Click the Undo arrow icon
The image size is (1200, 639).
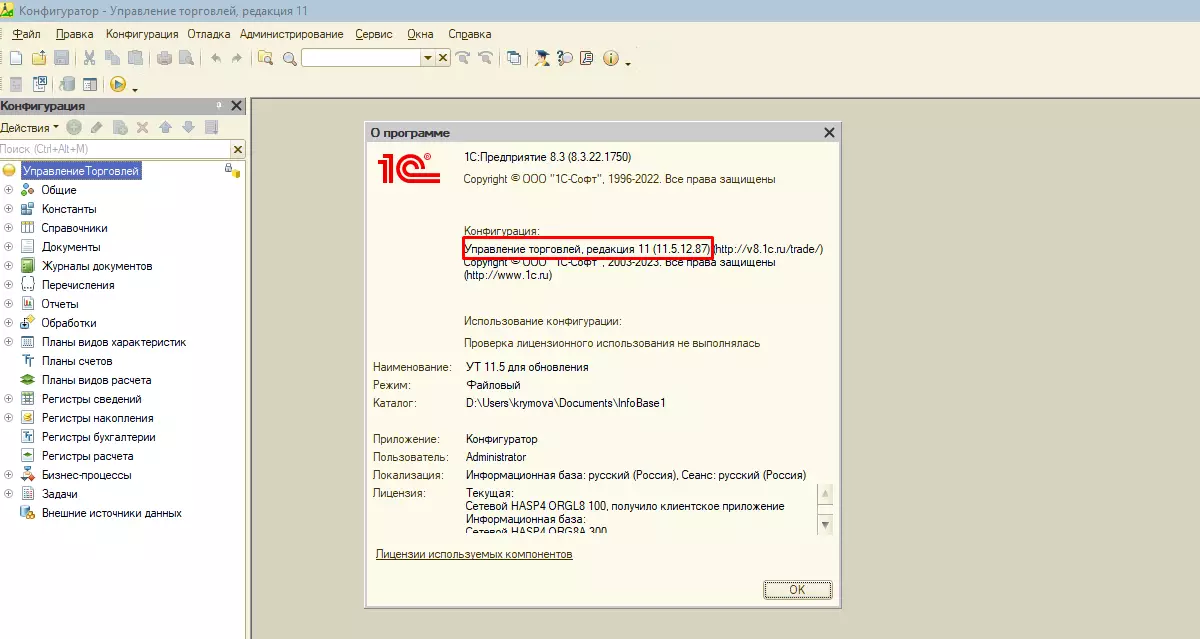click(216, 58)
